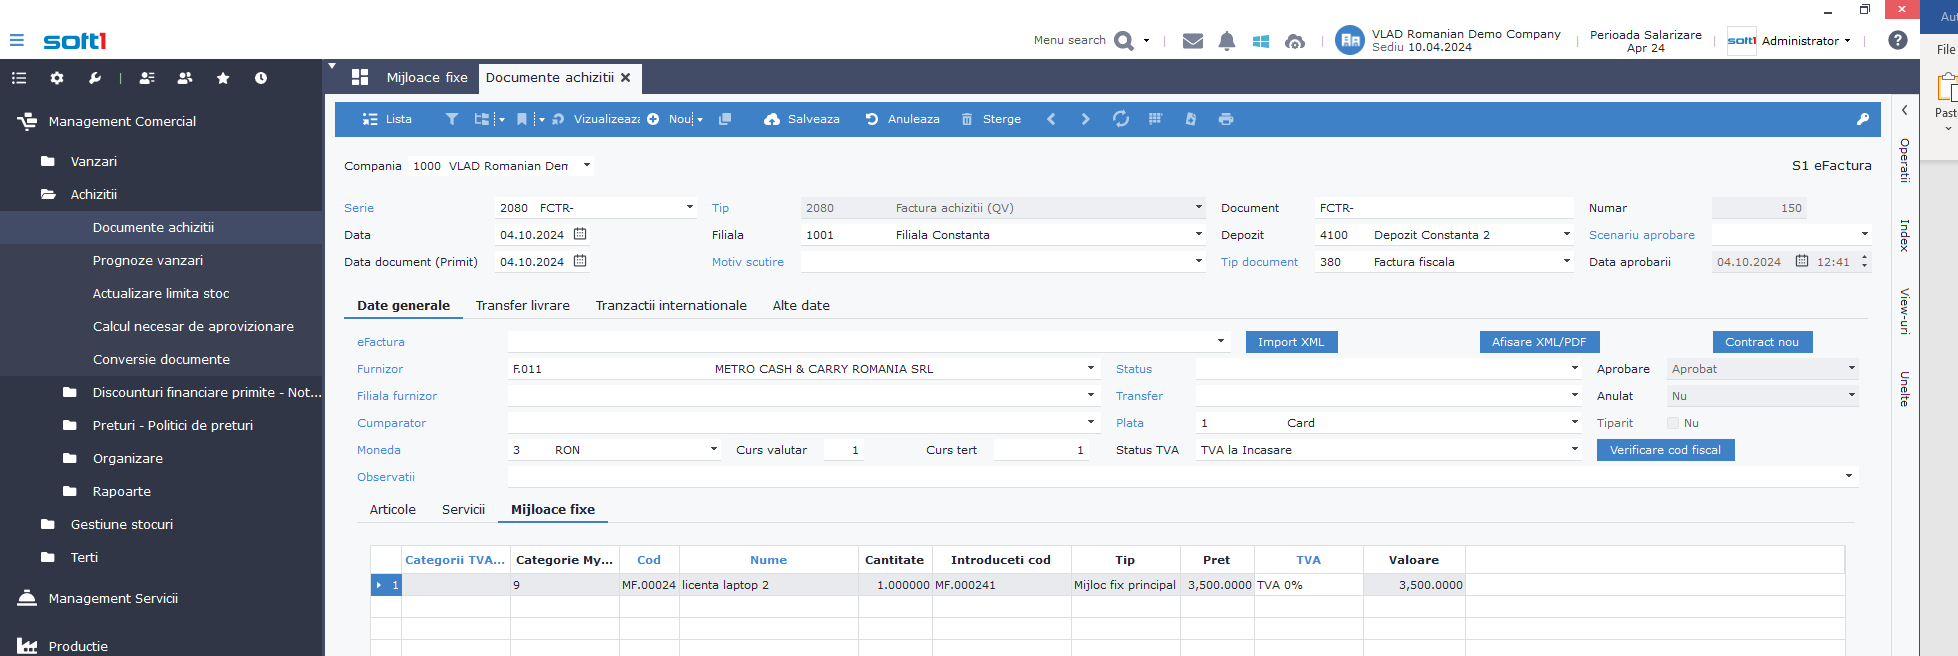
Task: Open the settings gear in the sidebar toolbar
Action: pyautogui.click(x=57, y=78)
